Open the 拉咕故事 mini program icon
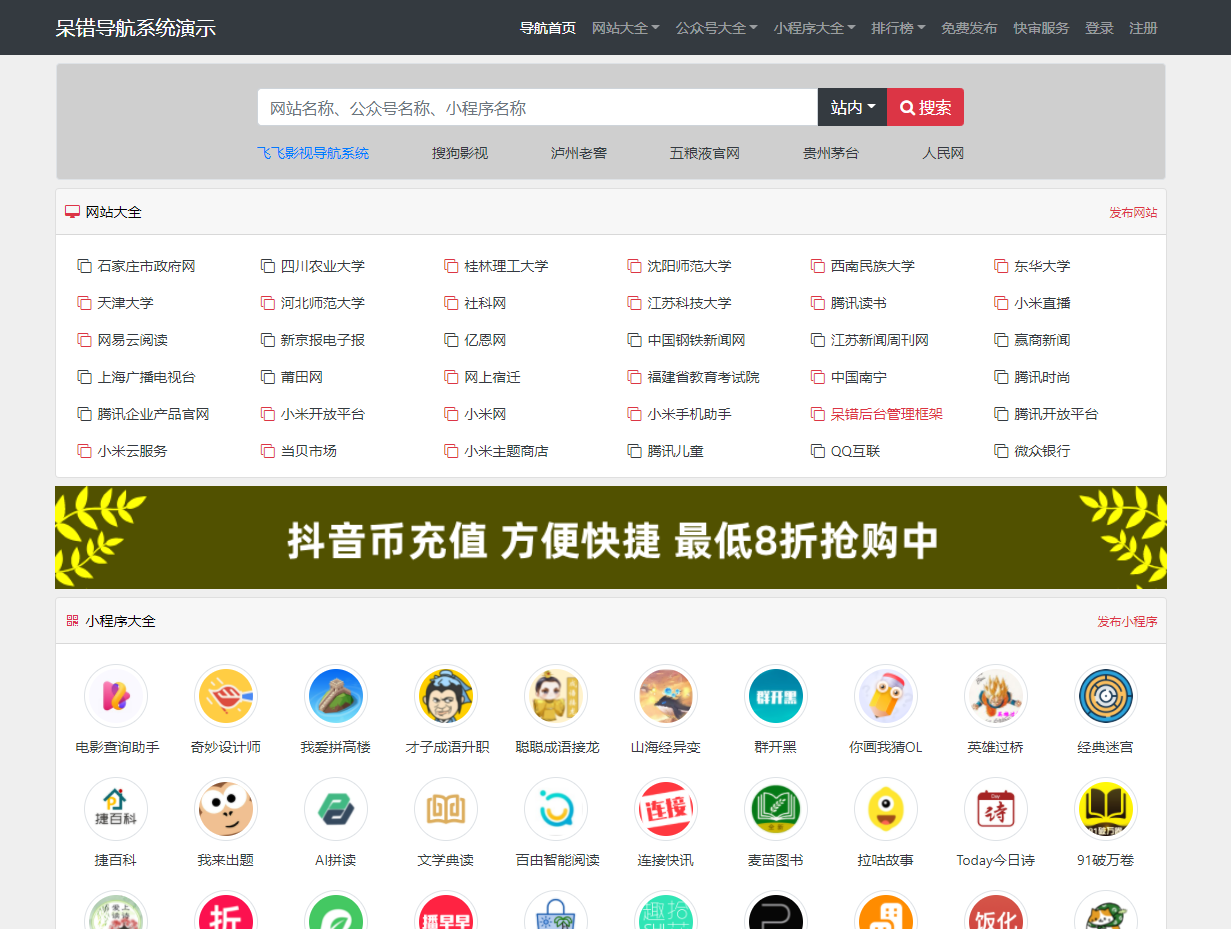The height and width of the screenshot is (929, 1231). coord(886,809)
